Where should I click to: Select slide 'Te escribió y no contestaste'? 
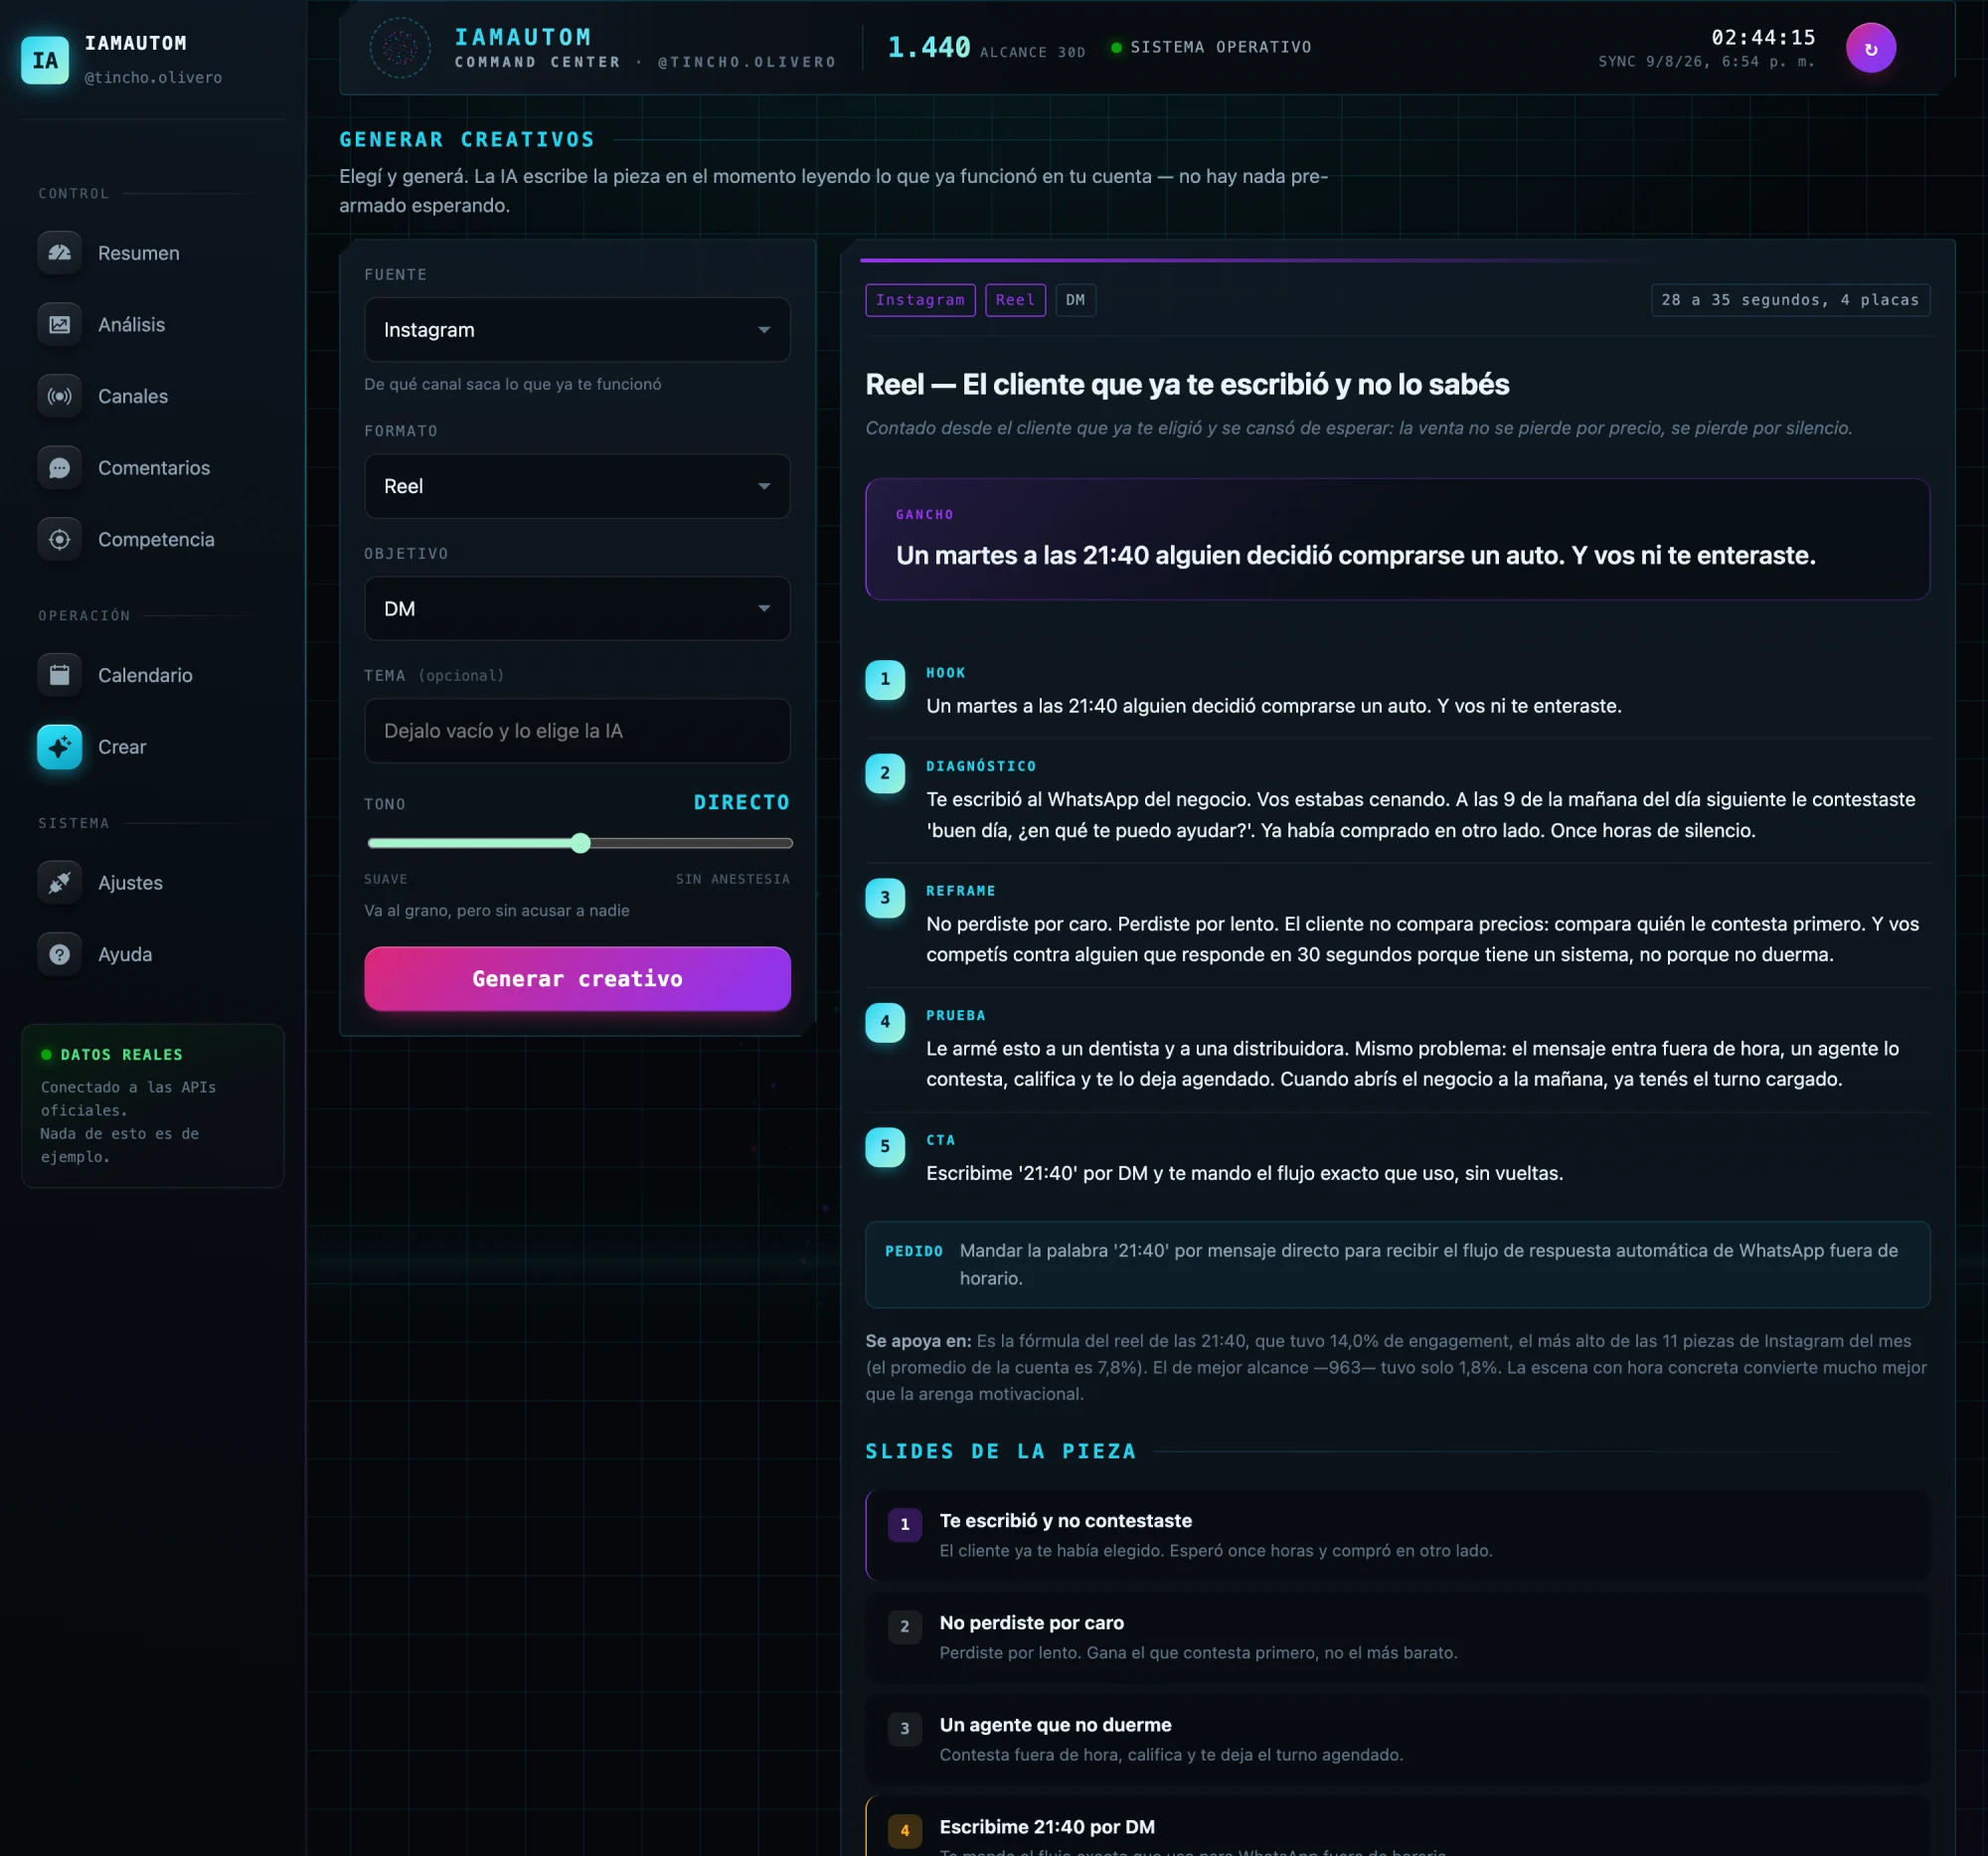pos(1397,1535)
